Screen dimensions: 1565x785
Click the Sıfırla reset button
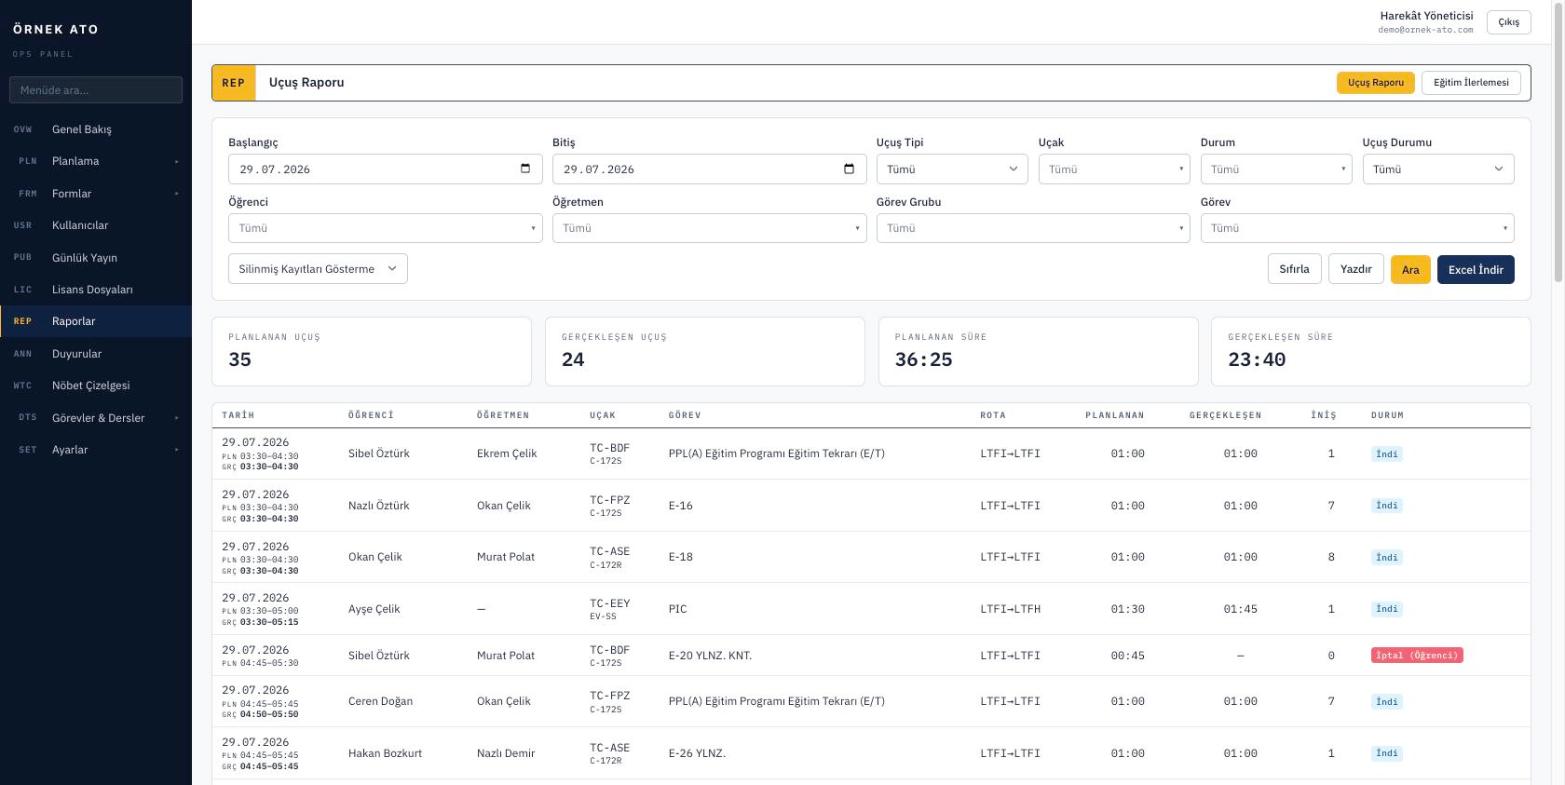(1295, 269)
